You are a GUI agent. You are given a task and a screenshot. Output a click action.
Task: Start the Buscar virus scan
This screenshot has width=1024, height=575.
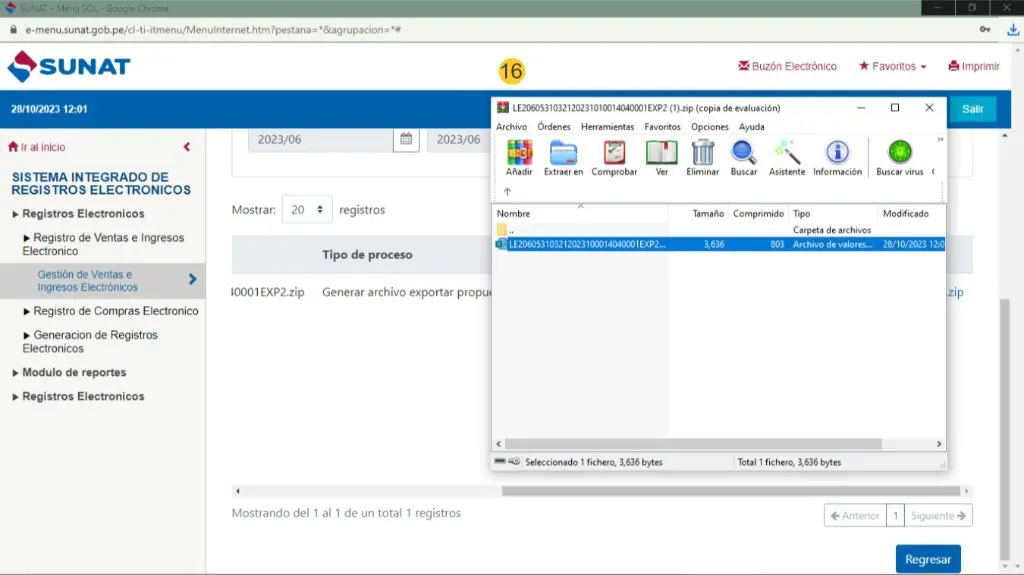tap(900, 153)
